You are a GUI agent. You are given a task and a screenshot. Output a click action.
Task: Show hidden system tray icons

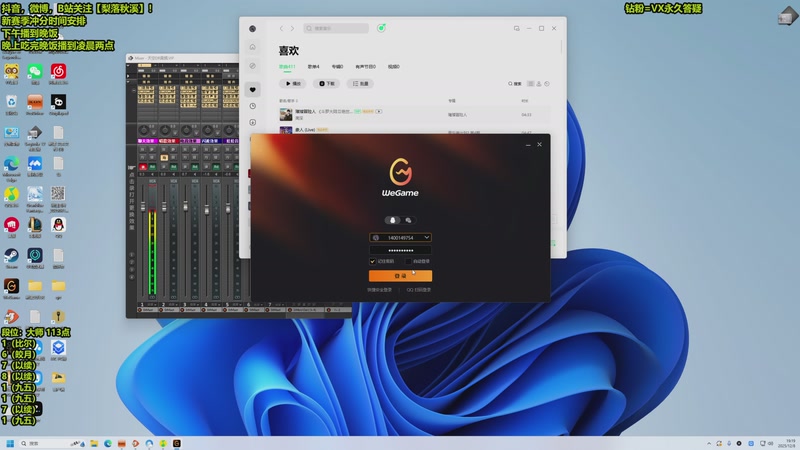coord(709,443)
